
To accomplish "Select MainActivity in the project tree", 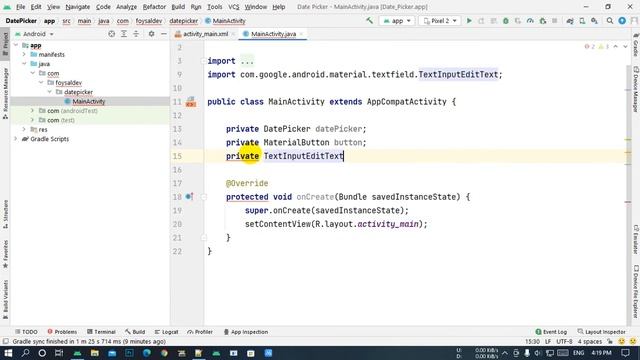I will pos(89,101).
